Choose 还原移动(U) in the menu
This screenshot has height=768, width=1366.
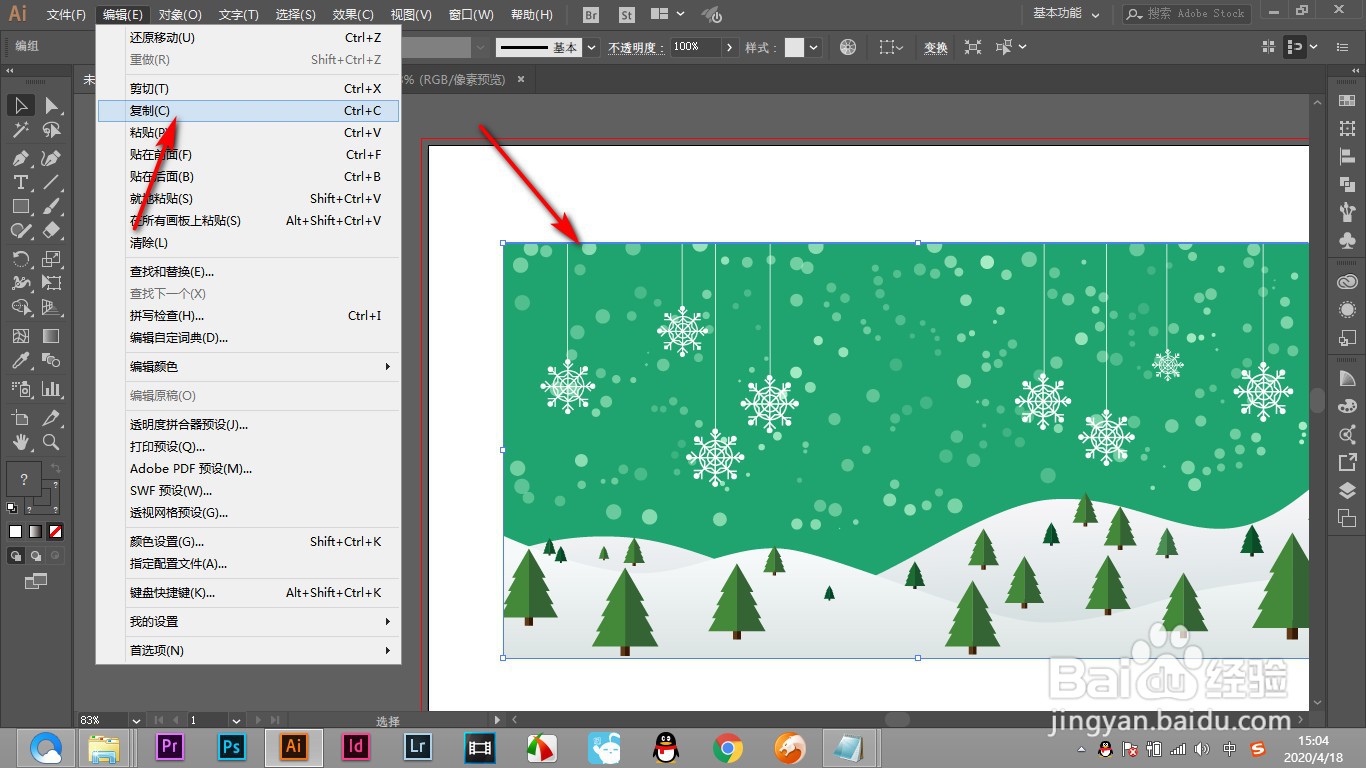248,38
